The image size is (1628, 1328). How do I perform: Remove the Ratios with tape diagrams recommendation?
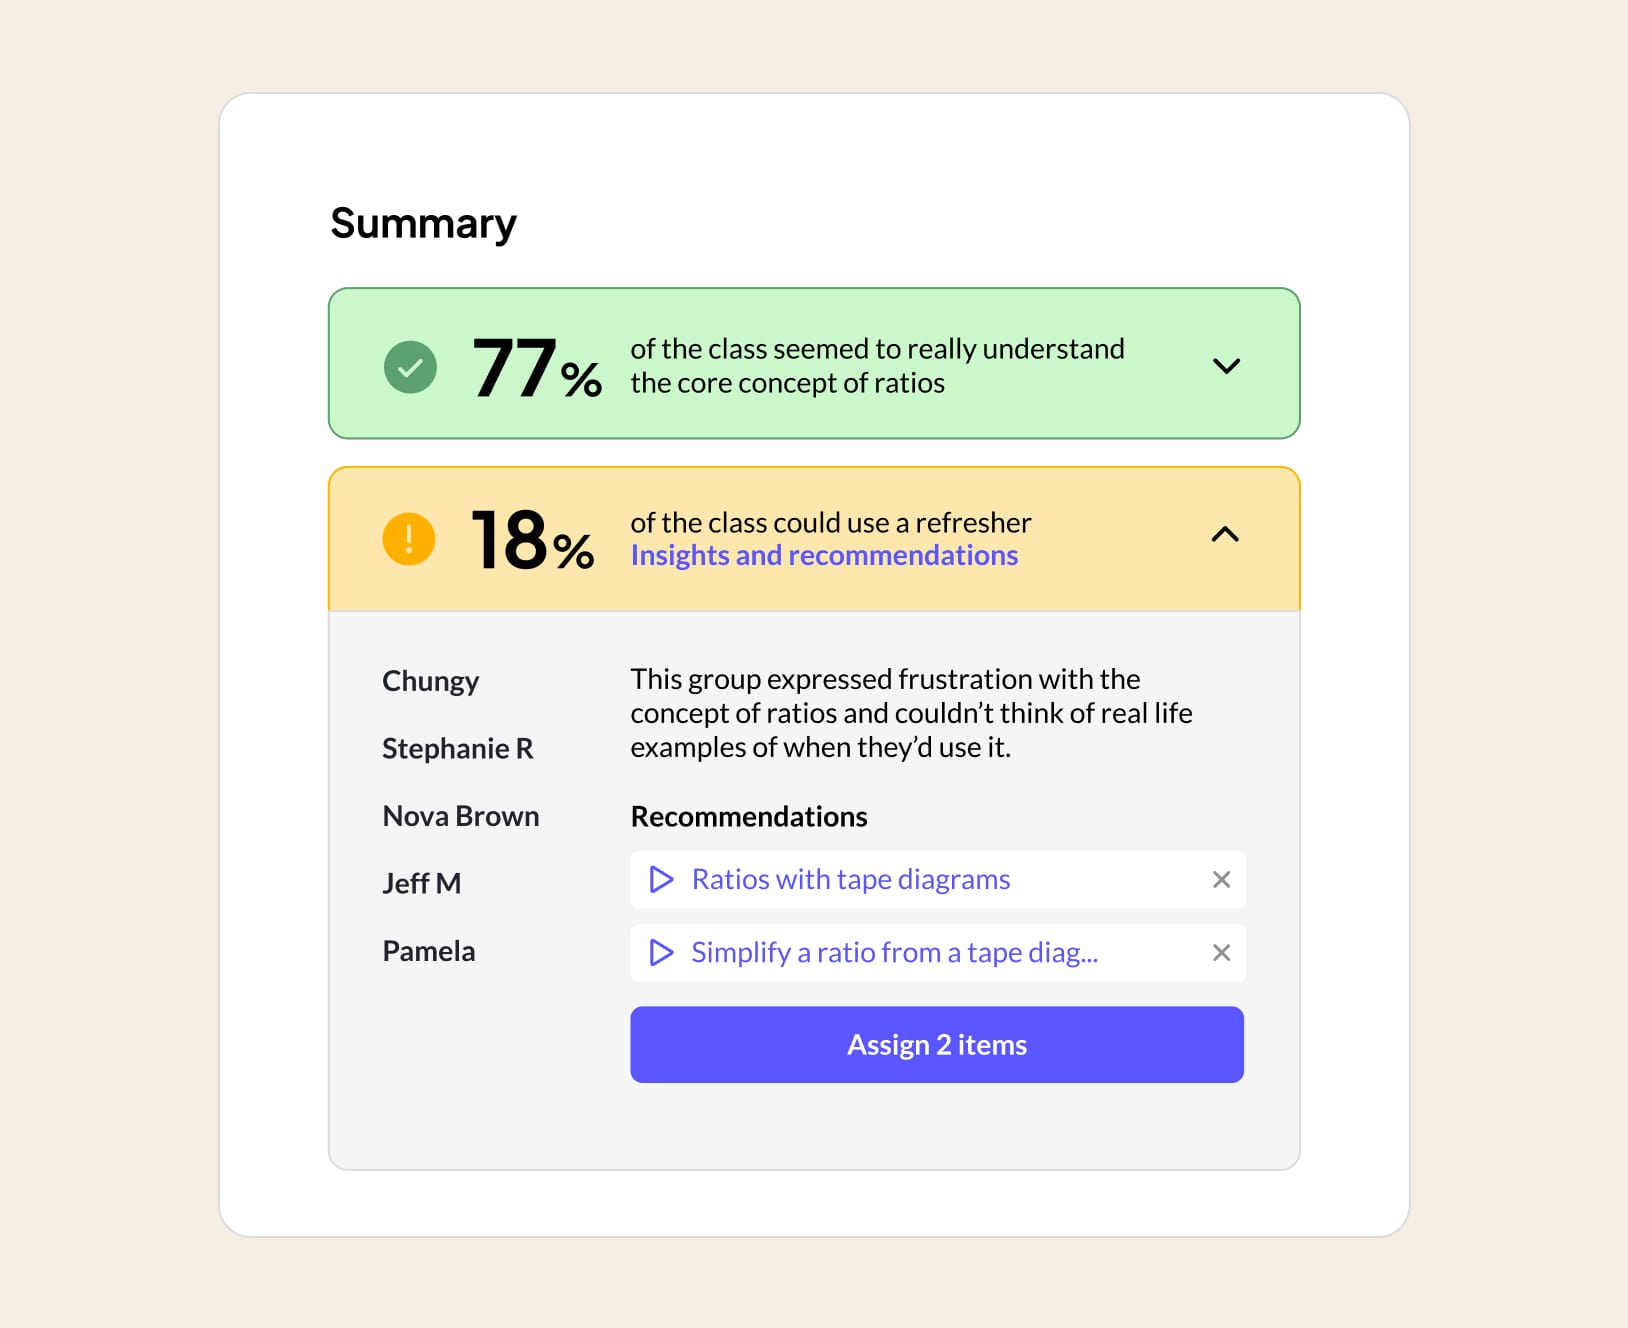point(1221,879)
